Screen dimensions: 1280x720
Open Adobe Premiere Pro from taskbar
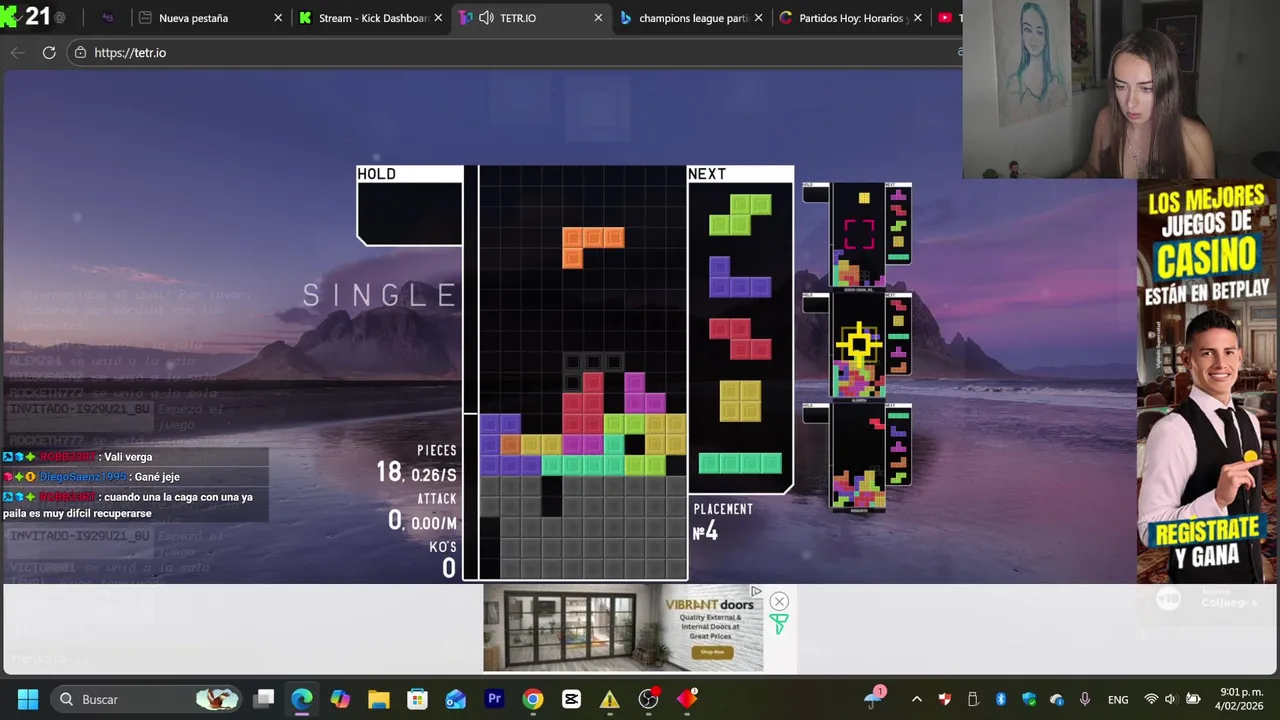494,699
